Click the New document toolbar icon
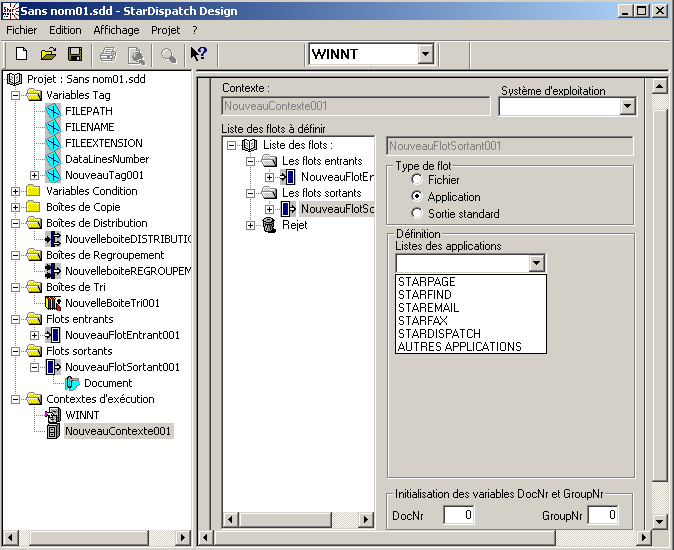Image resolution: width=674 pixels, height=550 pixels. (x=20, y=54)
